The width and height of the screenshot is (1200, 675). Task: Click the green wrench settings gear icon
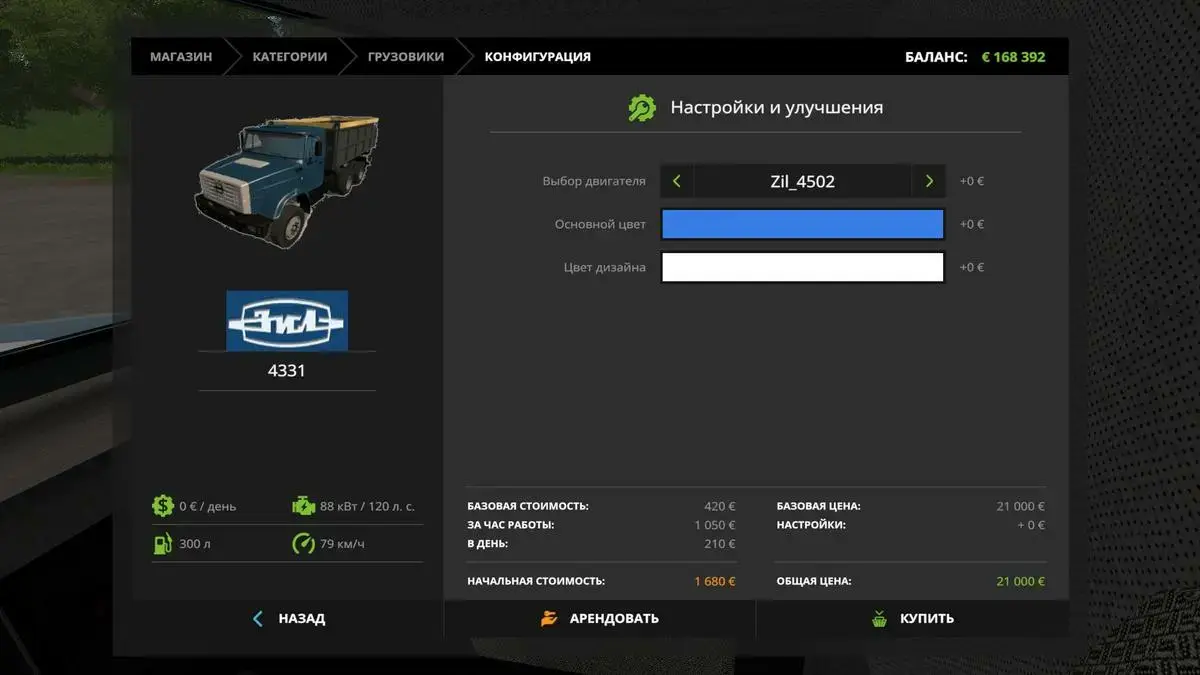[641, 108]
